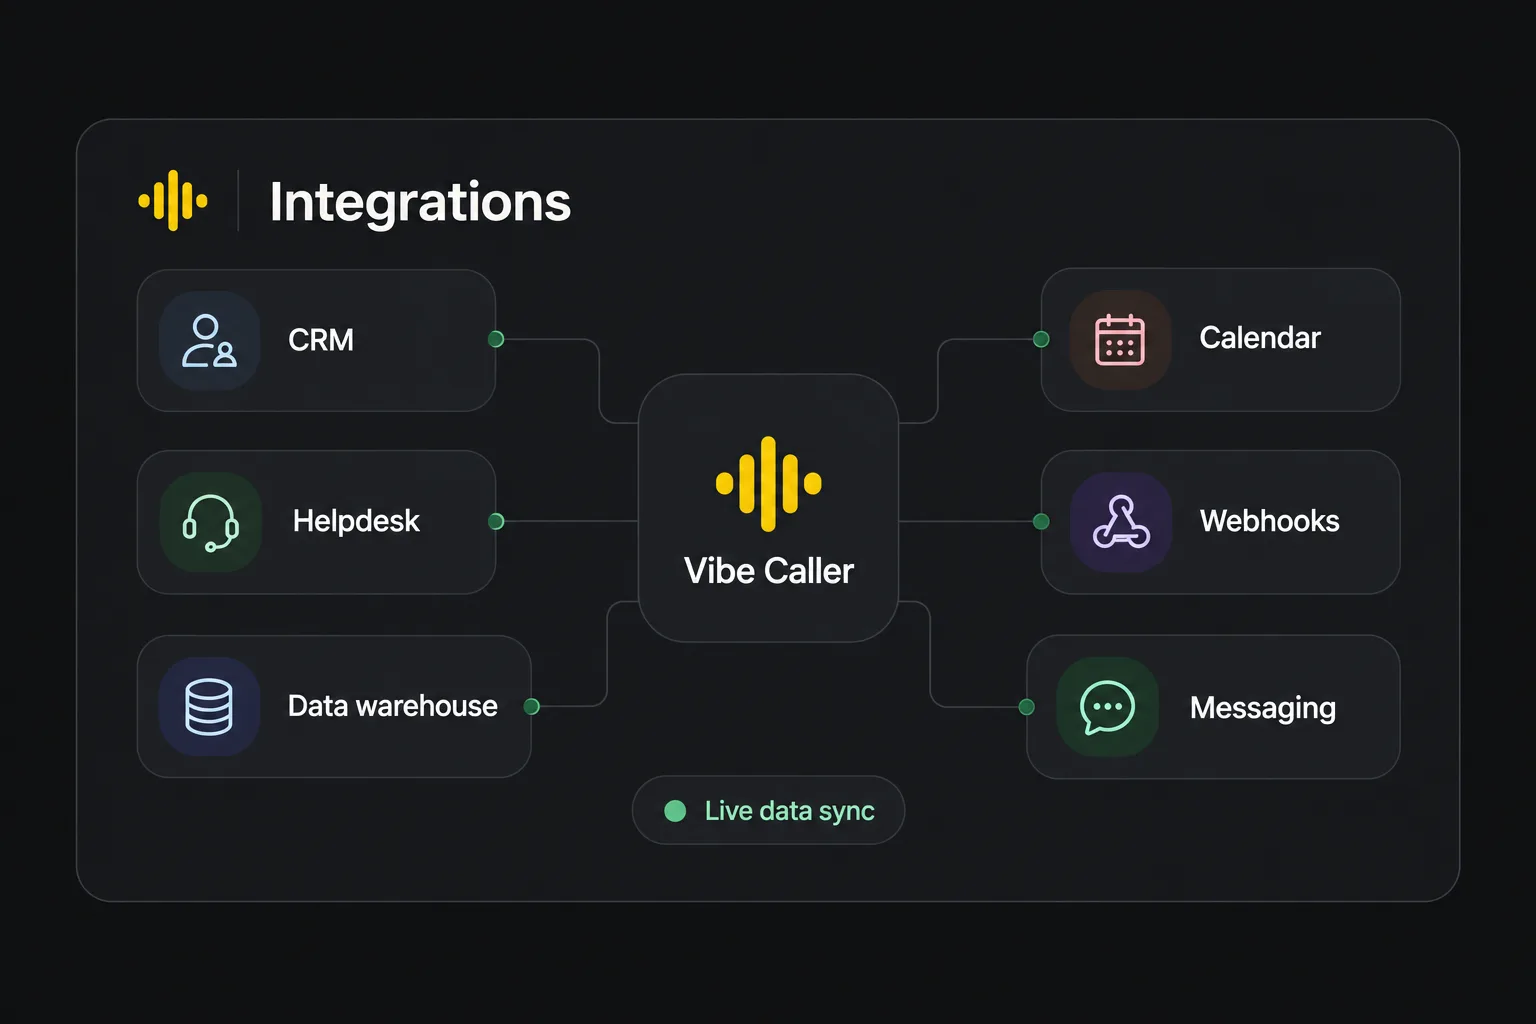Select the Webhooks label text

pyautogui.click(x=1269, y=521)
